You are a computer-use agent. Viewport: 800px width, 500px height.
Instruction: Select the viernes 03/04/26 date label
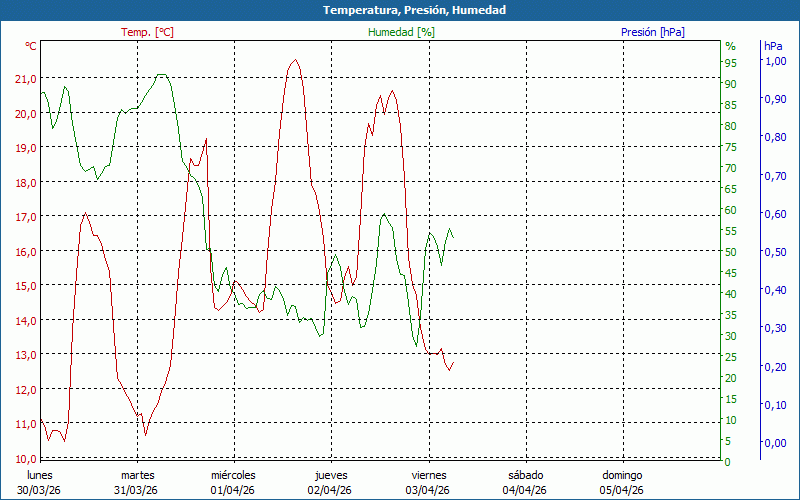point(428,482)
